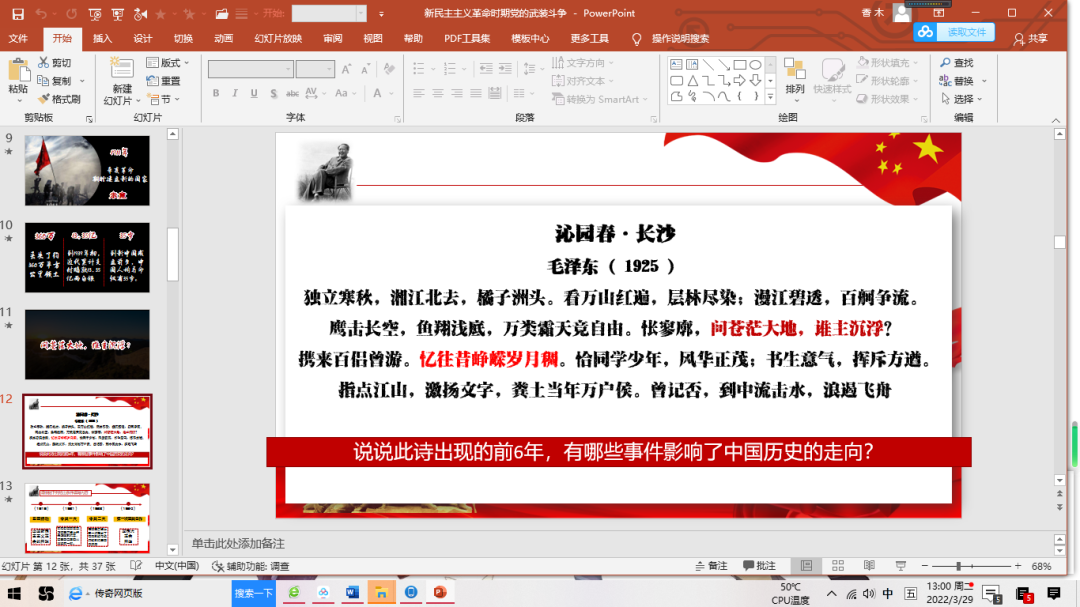Toggle Bold formatting

pos(216,93)
